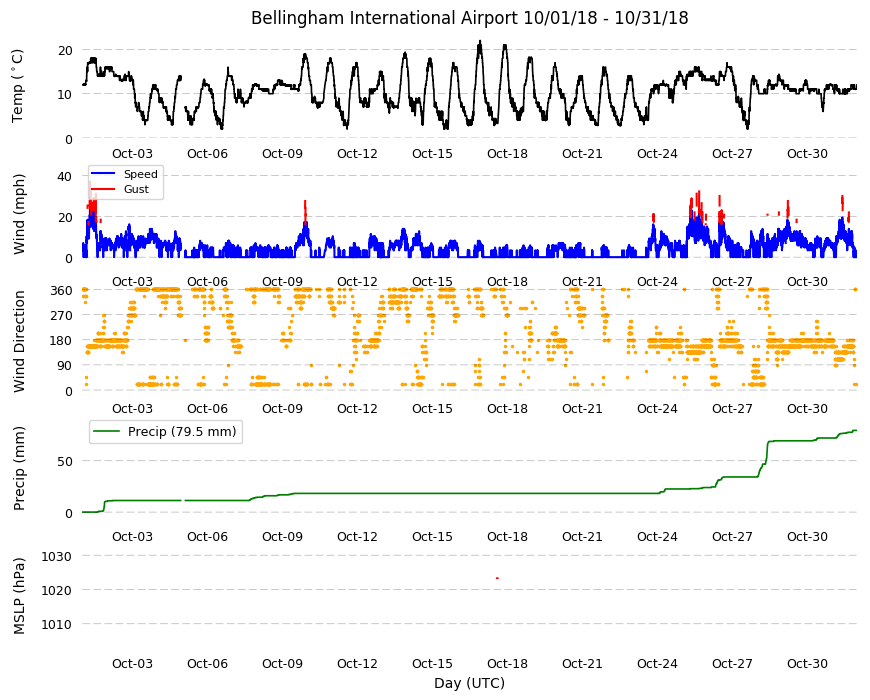Click the MSLP (hPa) axis label
Screen dimensions: 870x700
(x=19, y=596)
